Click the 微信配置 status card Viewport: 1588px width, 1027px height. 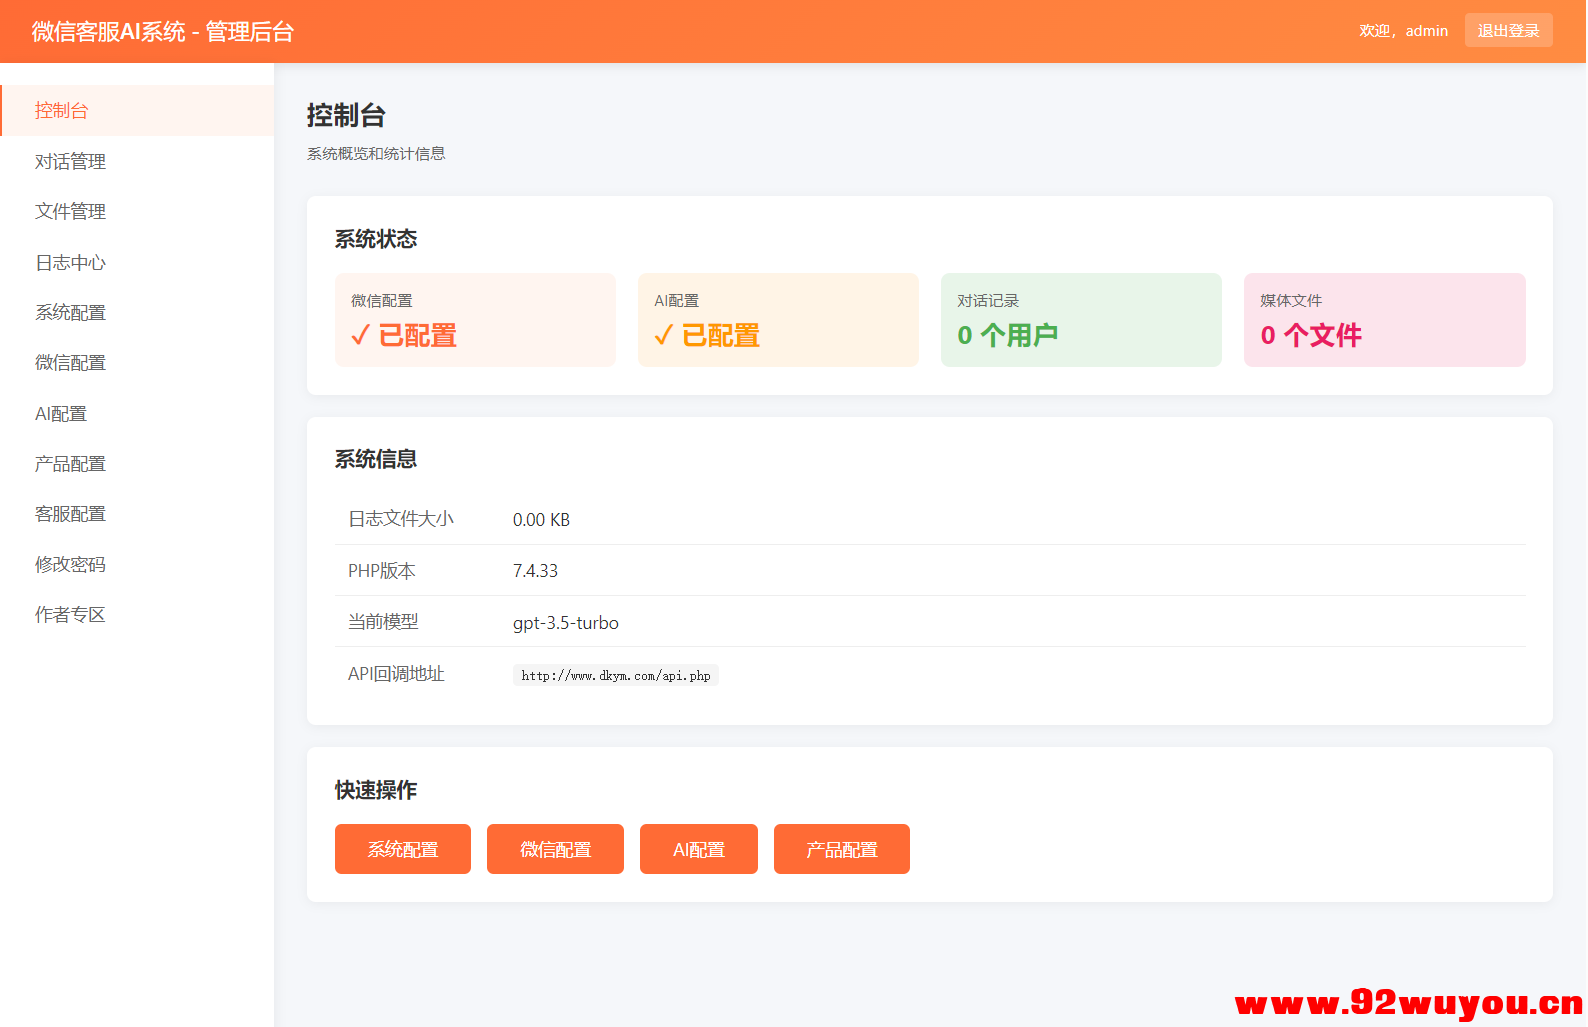(475, 320)
